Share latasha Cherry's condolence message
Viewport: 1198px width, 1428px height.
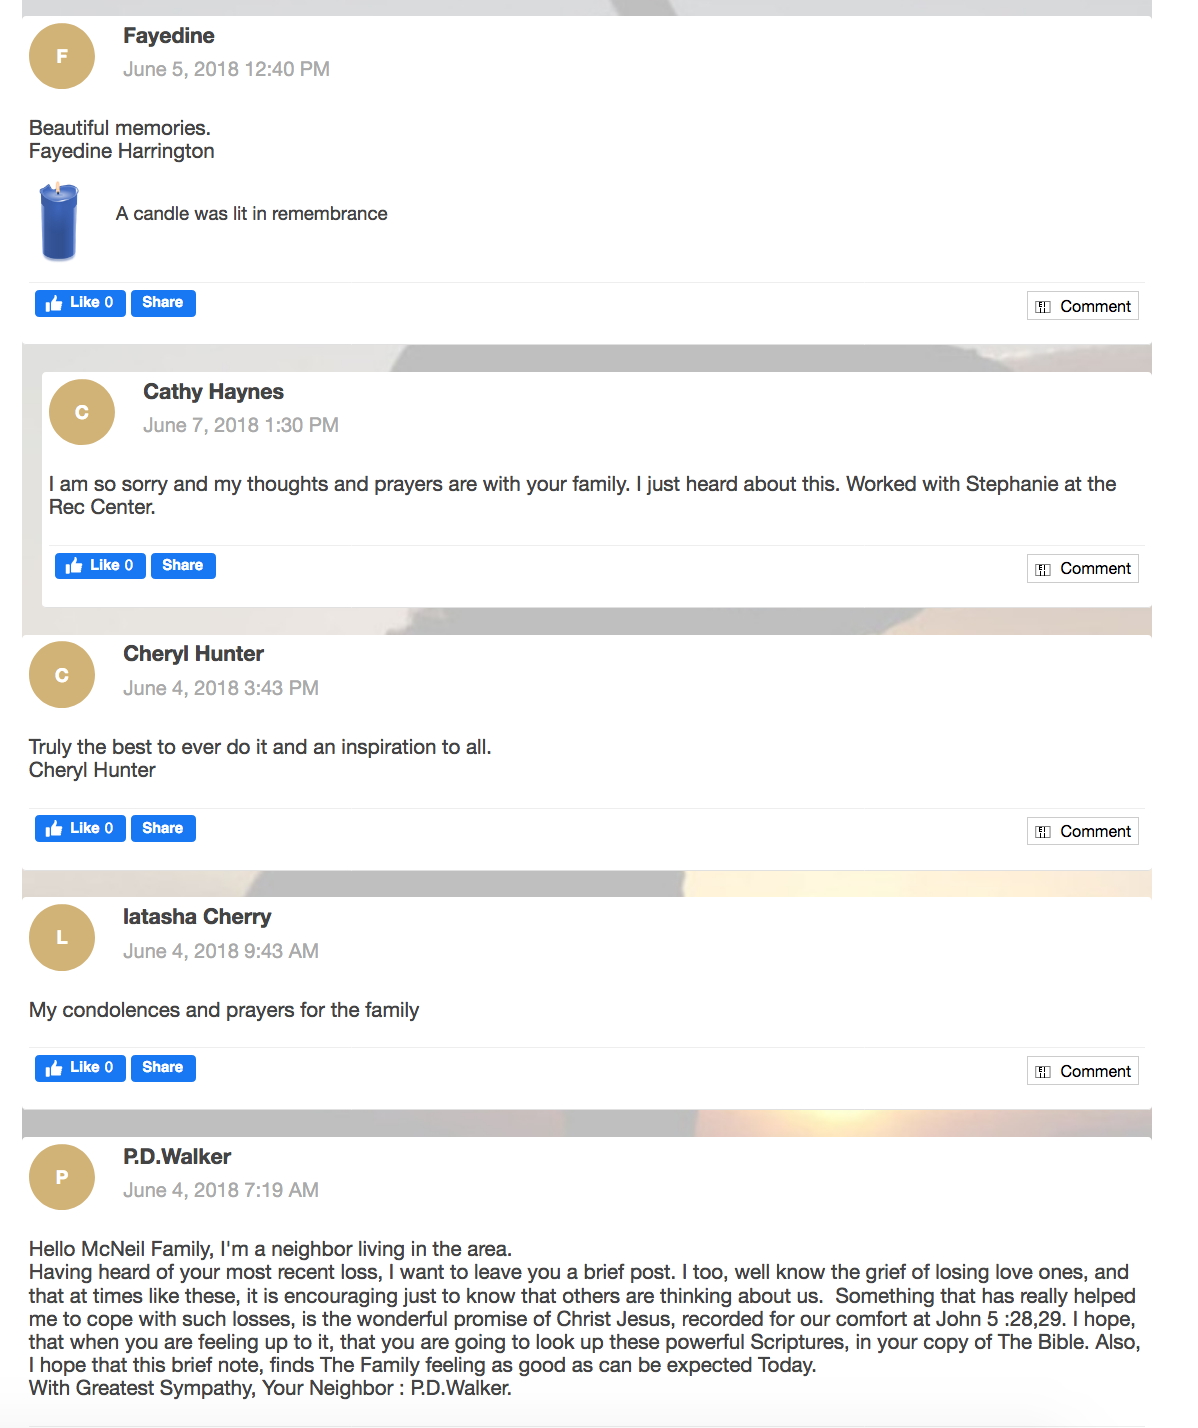pyautogui.click(x=163, y=1068)
